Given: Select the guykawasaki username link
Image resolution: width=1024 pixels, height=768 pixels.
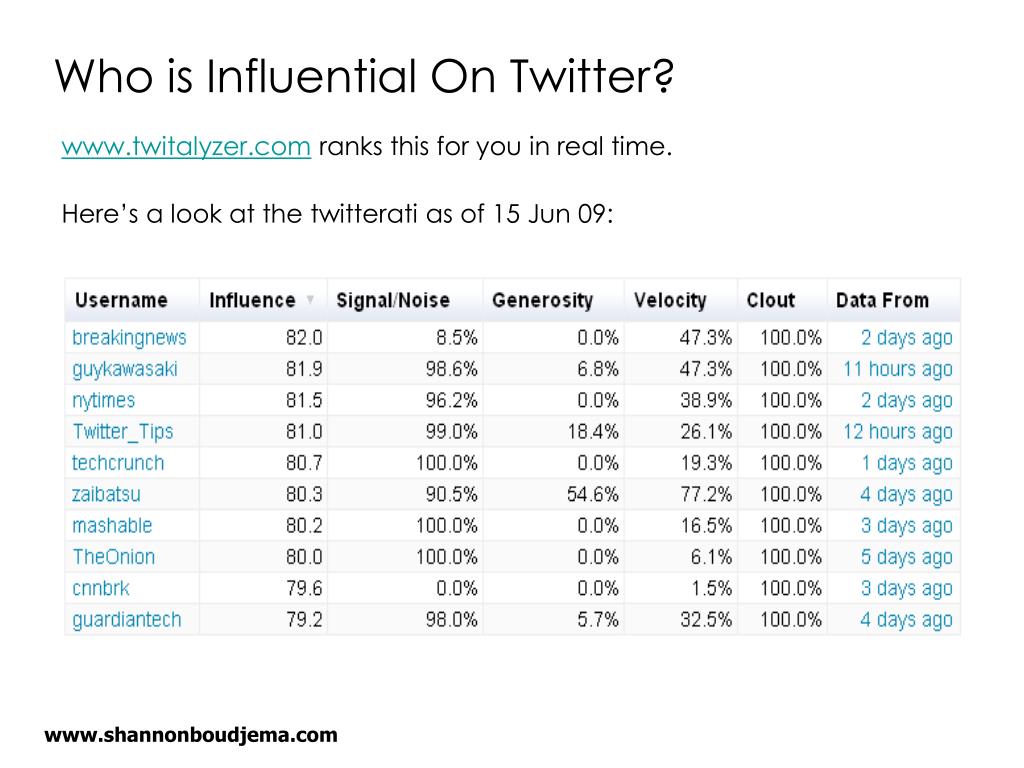Looking at the screenshot, I should [x=125, y=369].
